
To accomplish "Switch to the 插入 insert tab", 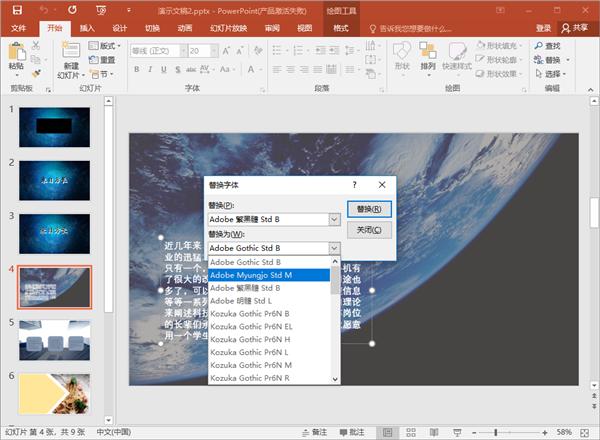I will click(87, 28).
